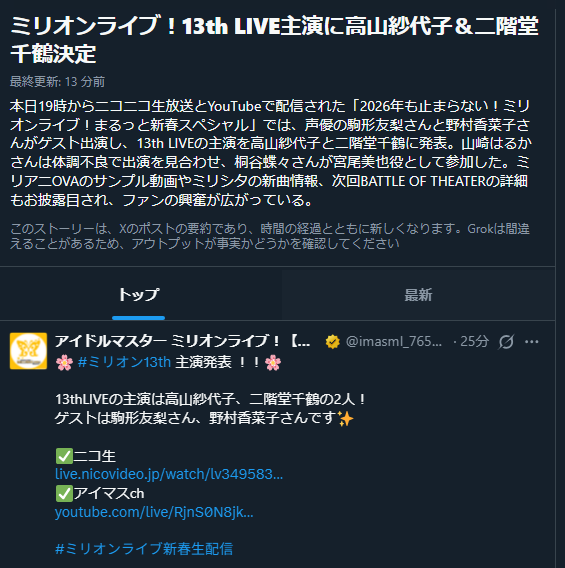
Task: Open the #ミリオンライブ新春生配信 hashtag
Action: 144,548
